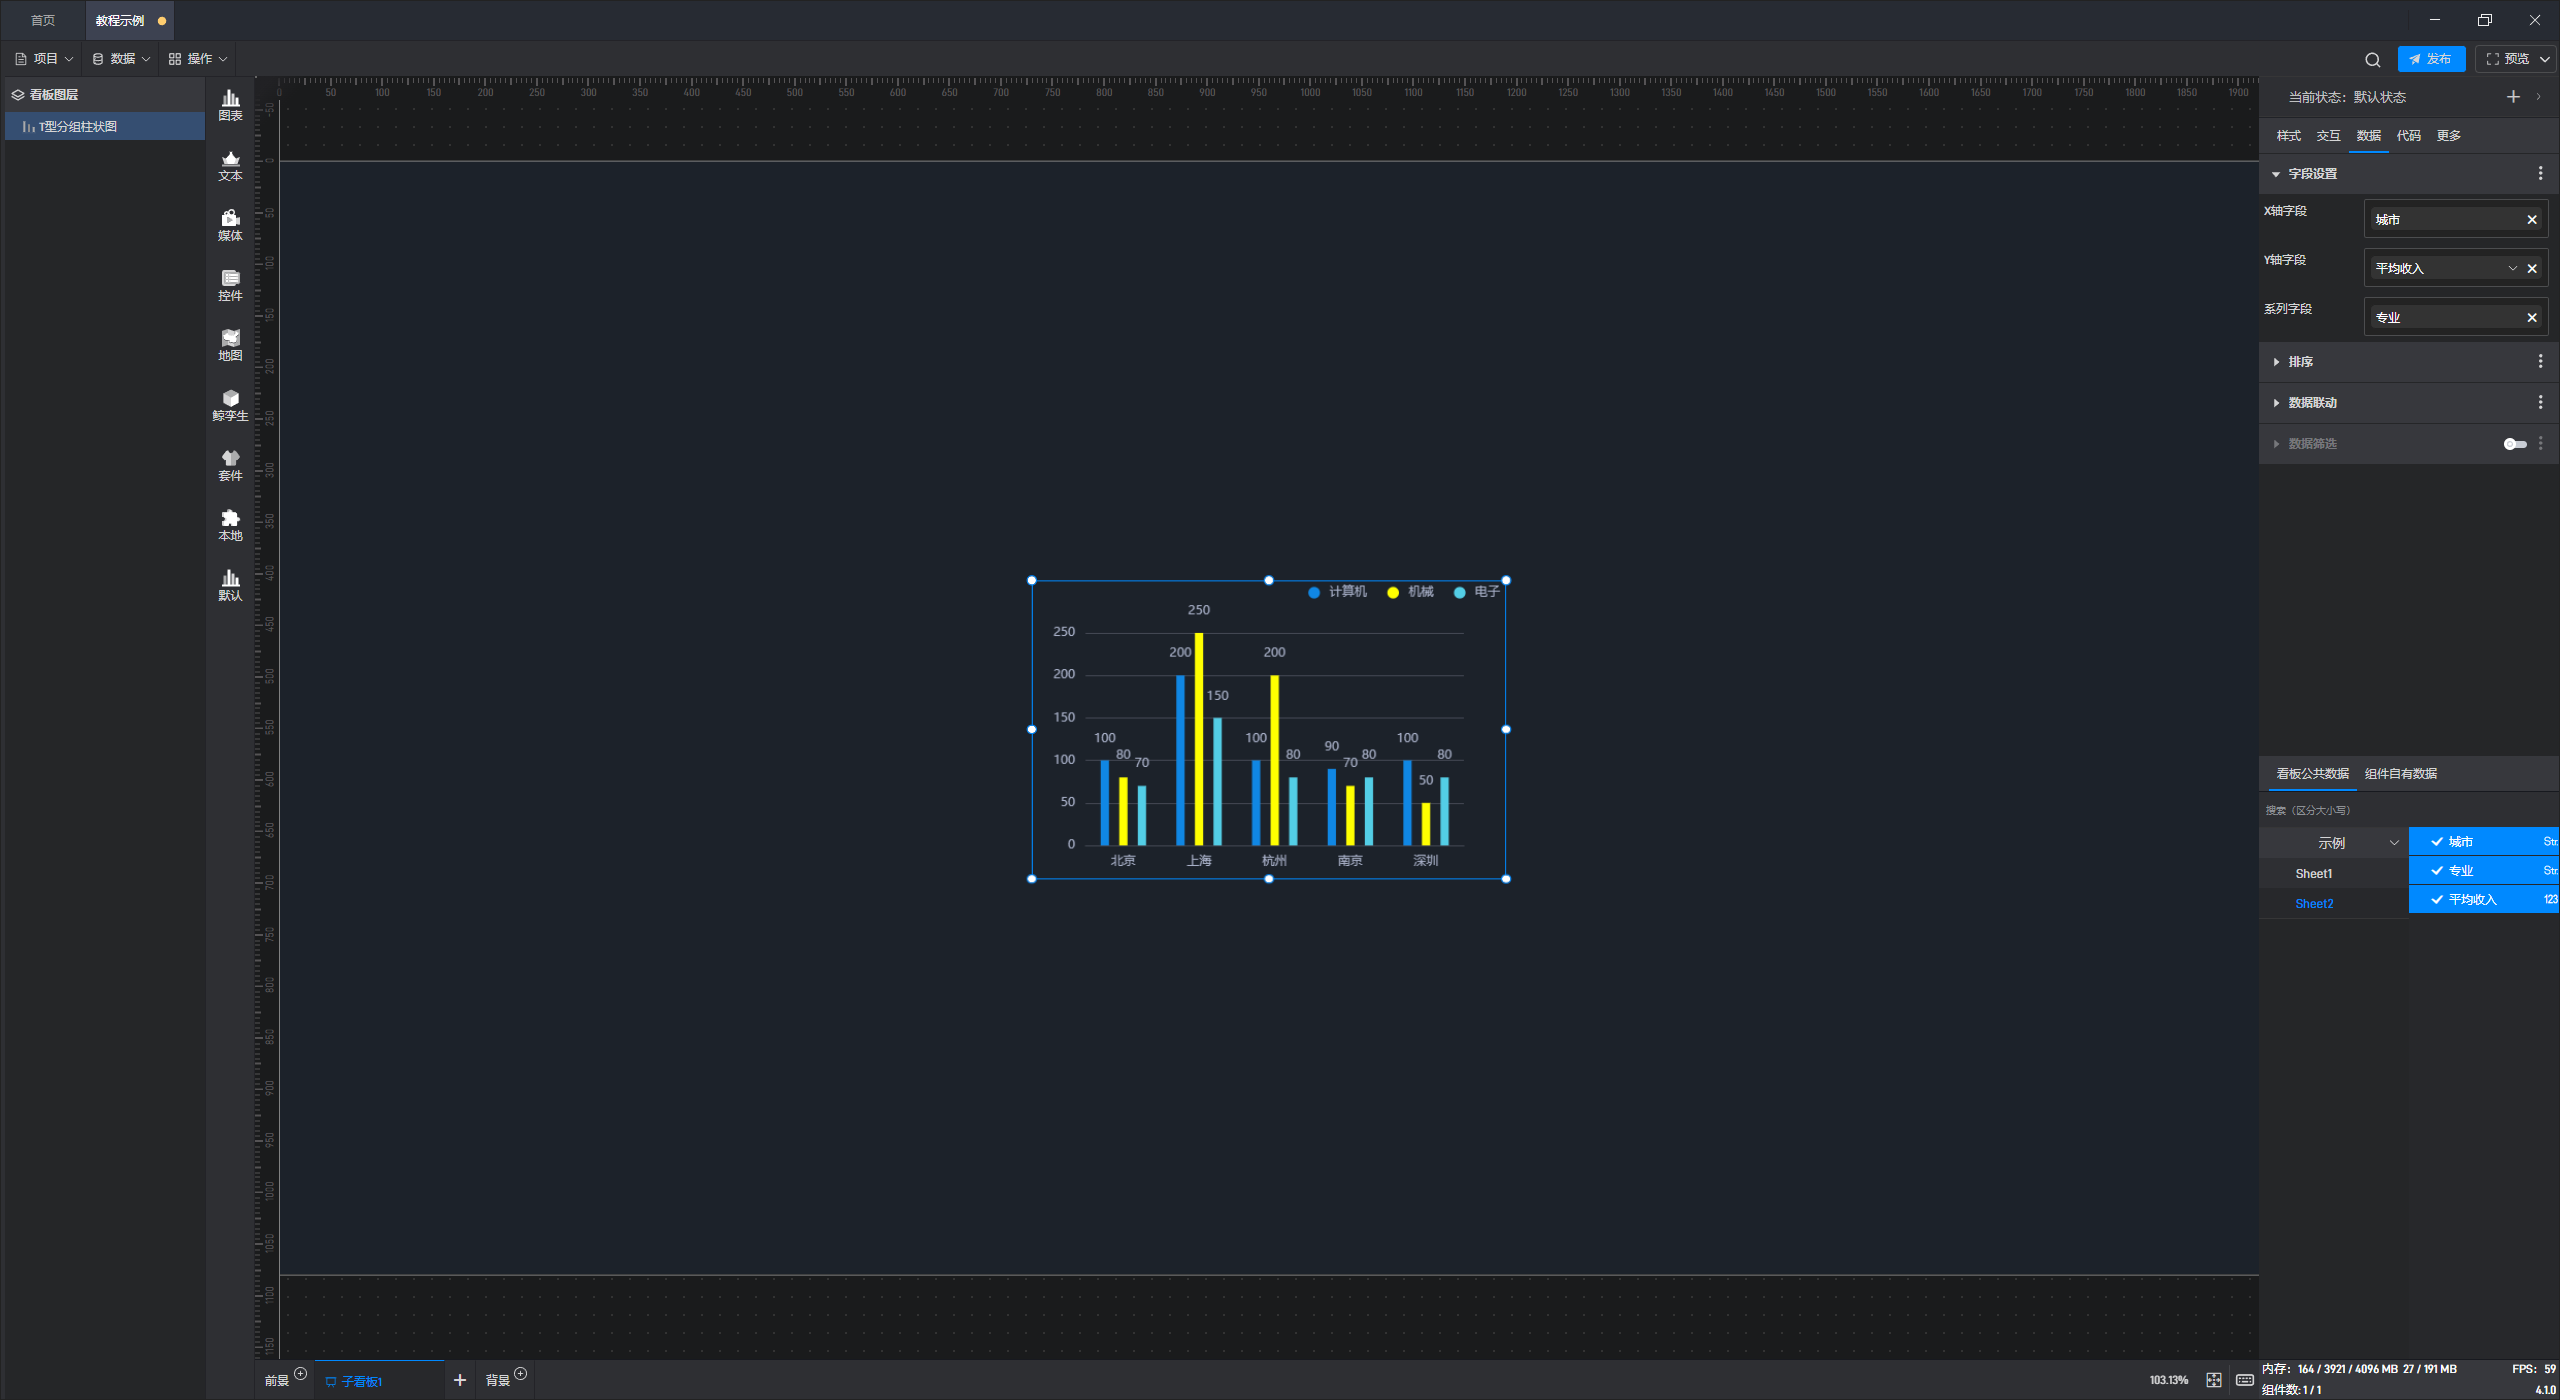Click the data field search box

(2408, 811)
